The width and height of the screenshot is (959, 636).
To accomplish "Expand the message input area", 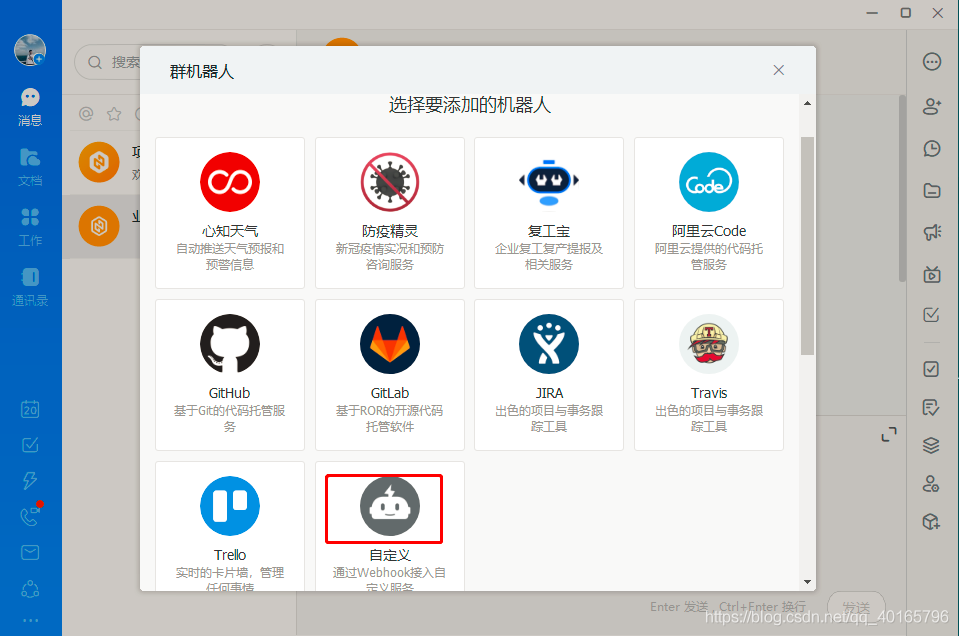I will (x=889, y=434).
